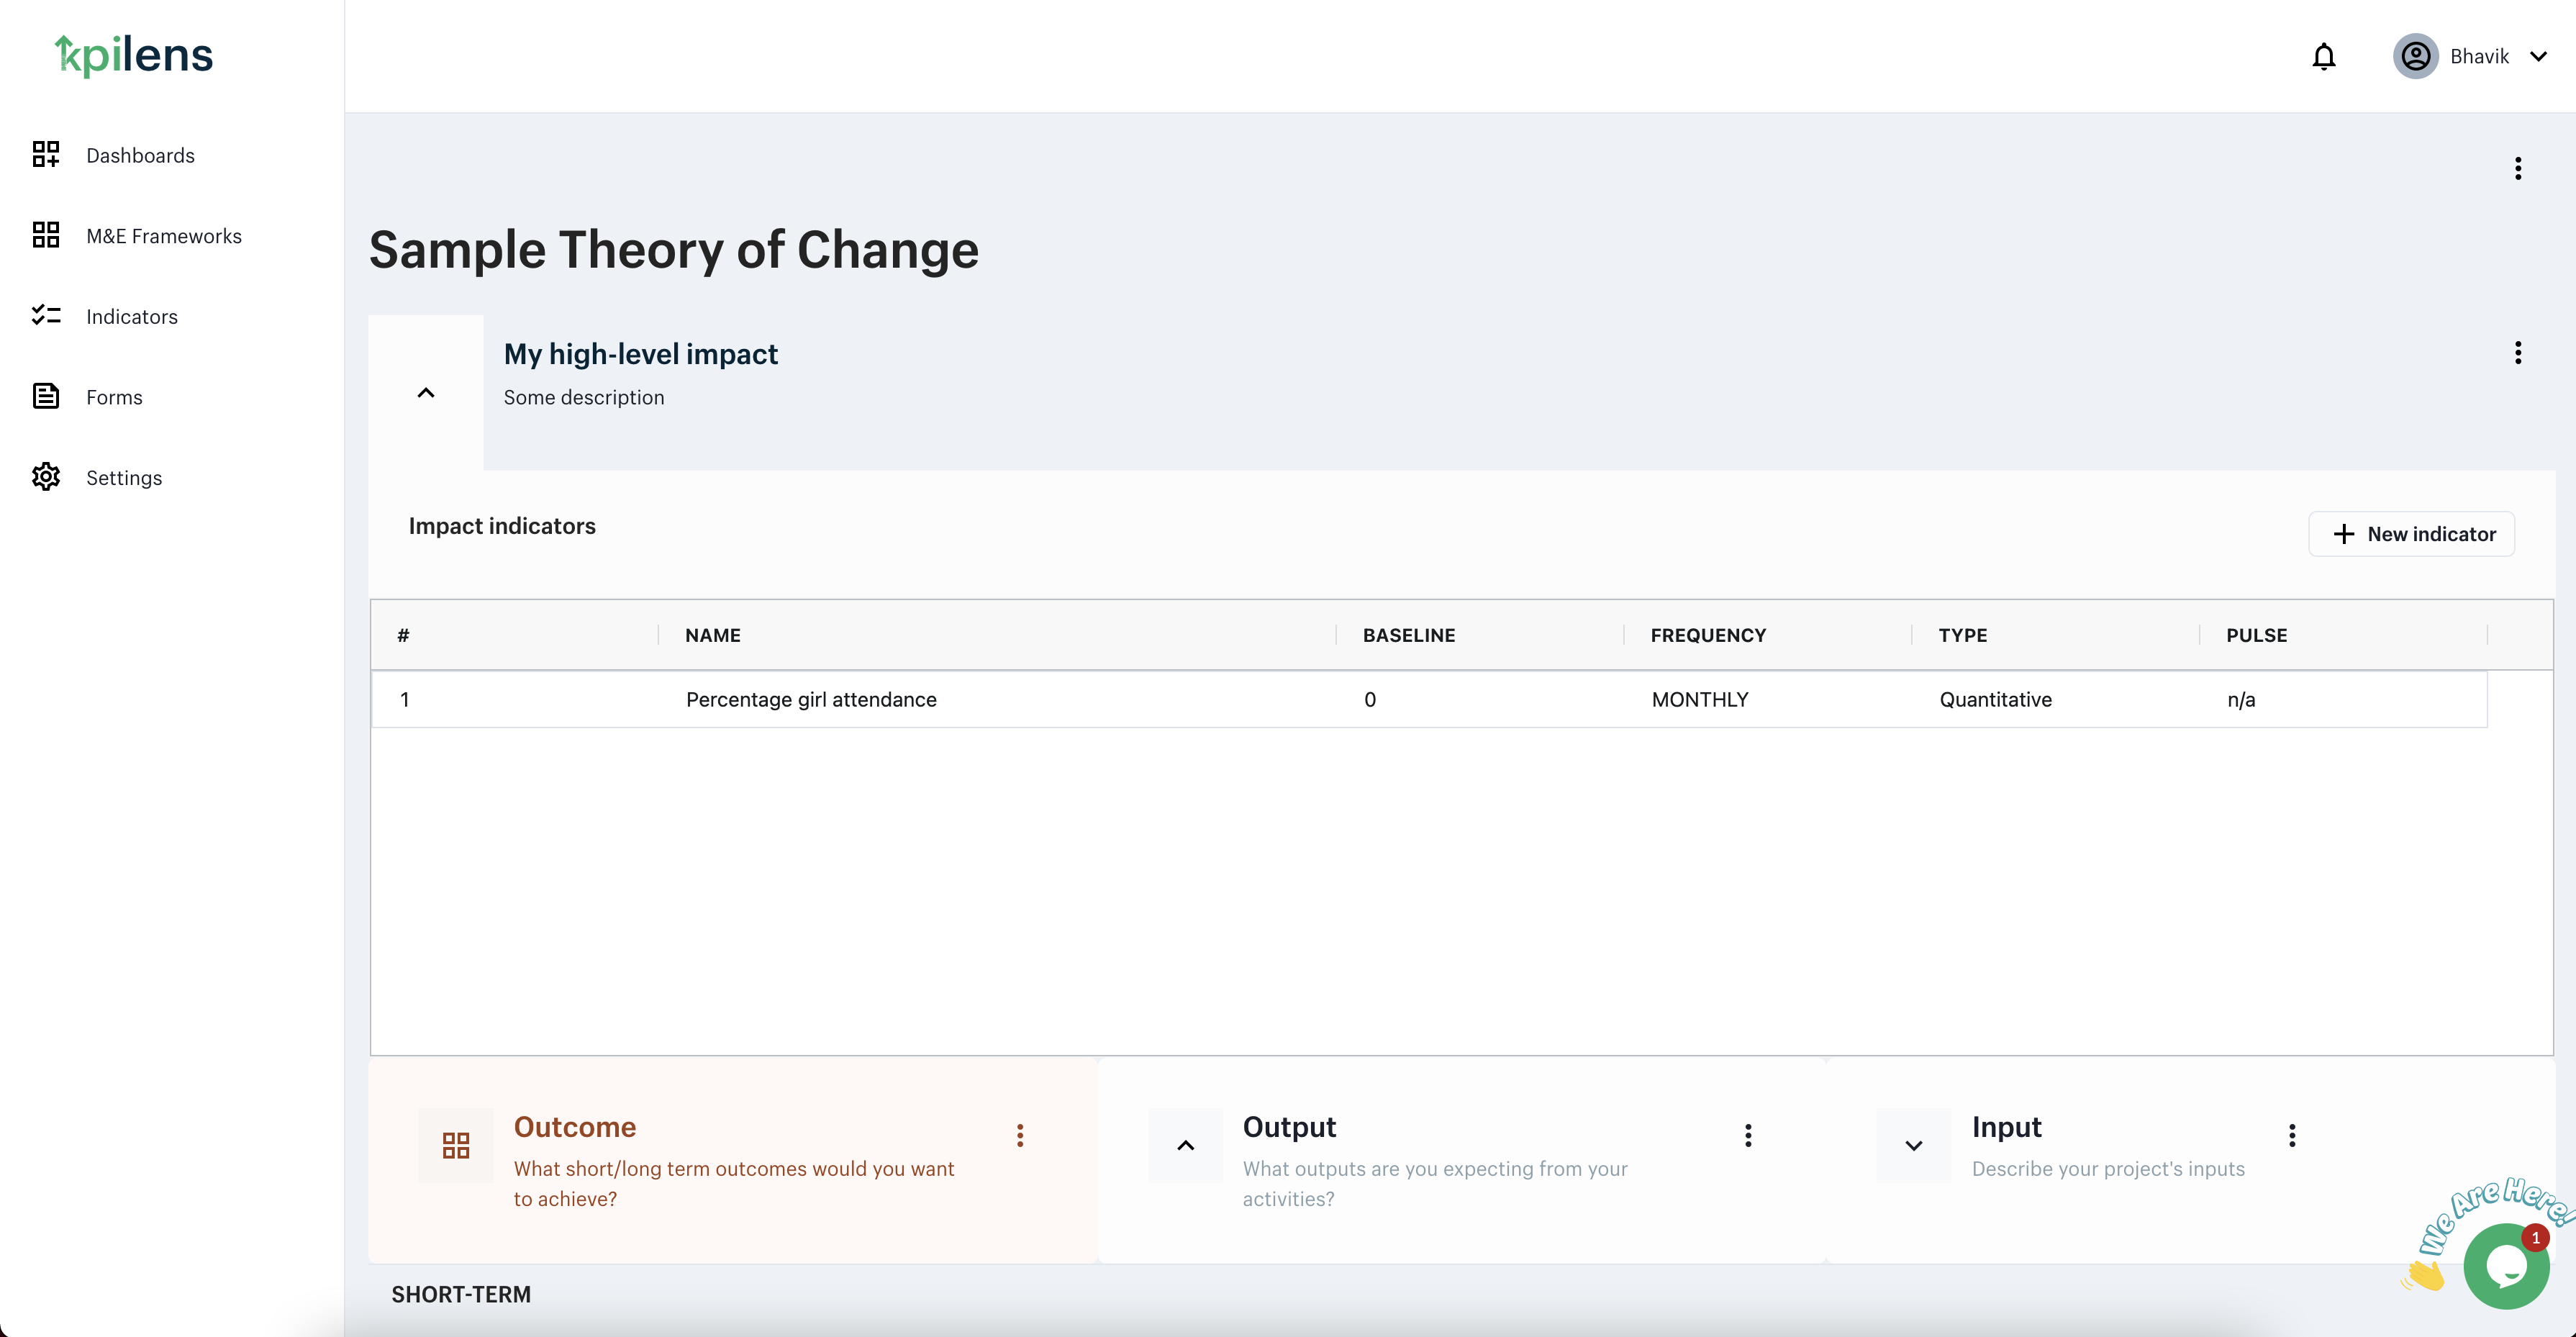Image resolution: width=2576 pixels, height=1337 pixels.
Task: Open options menu for My high-level impact
Action: [2517, 352]
